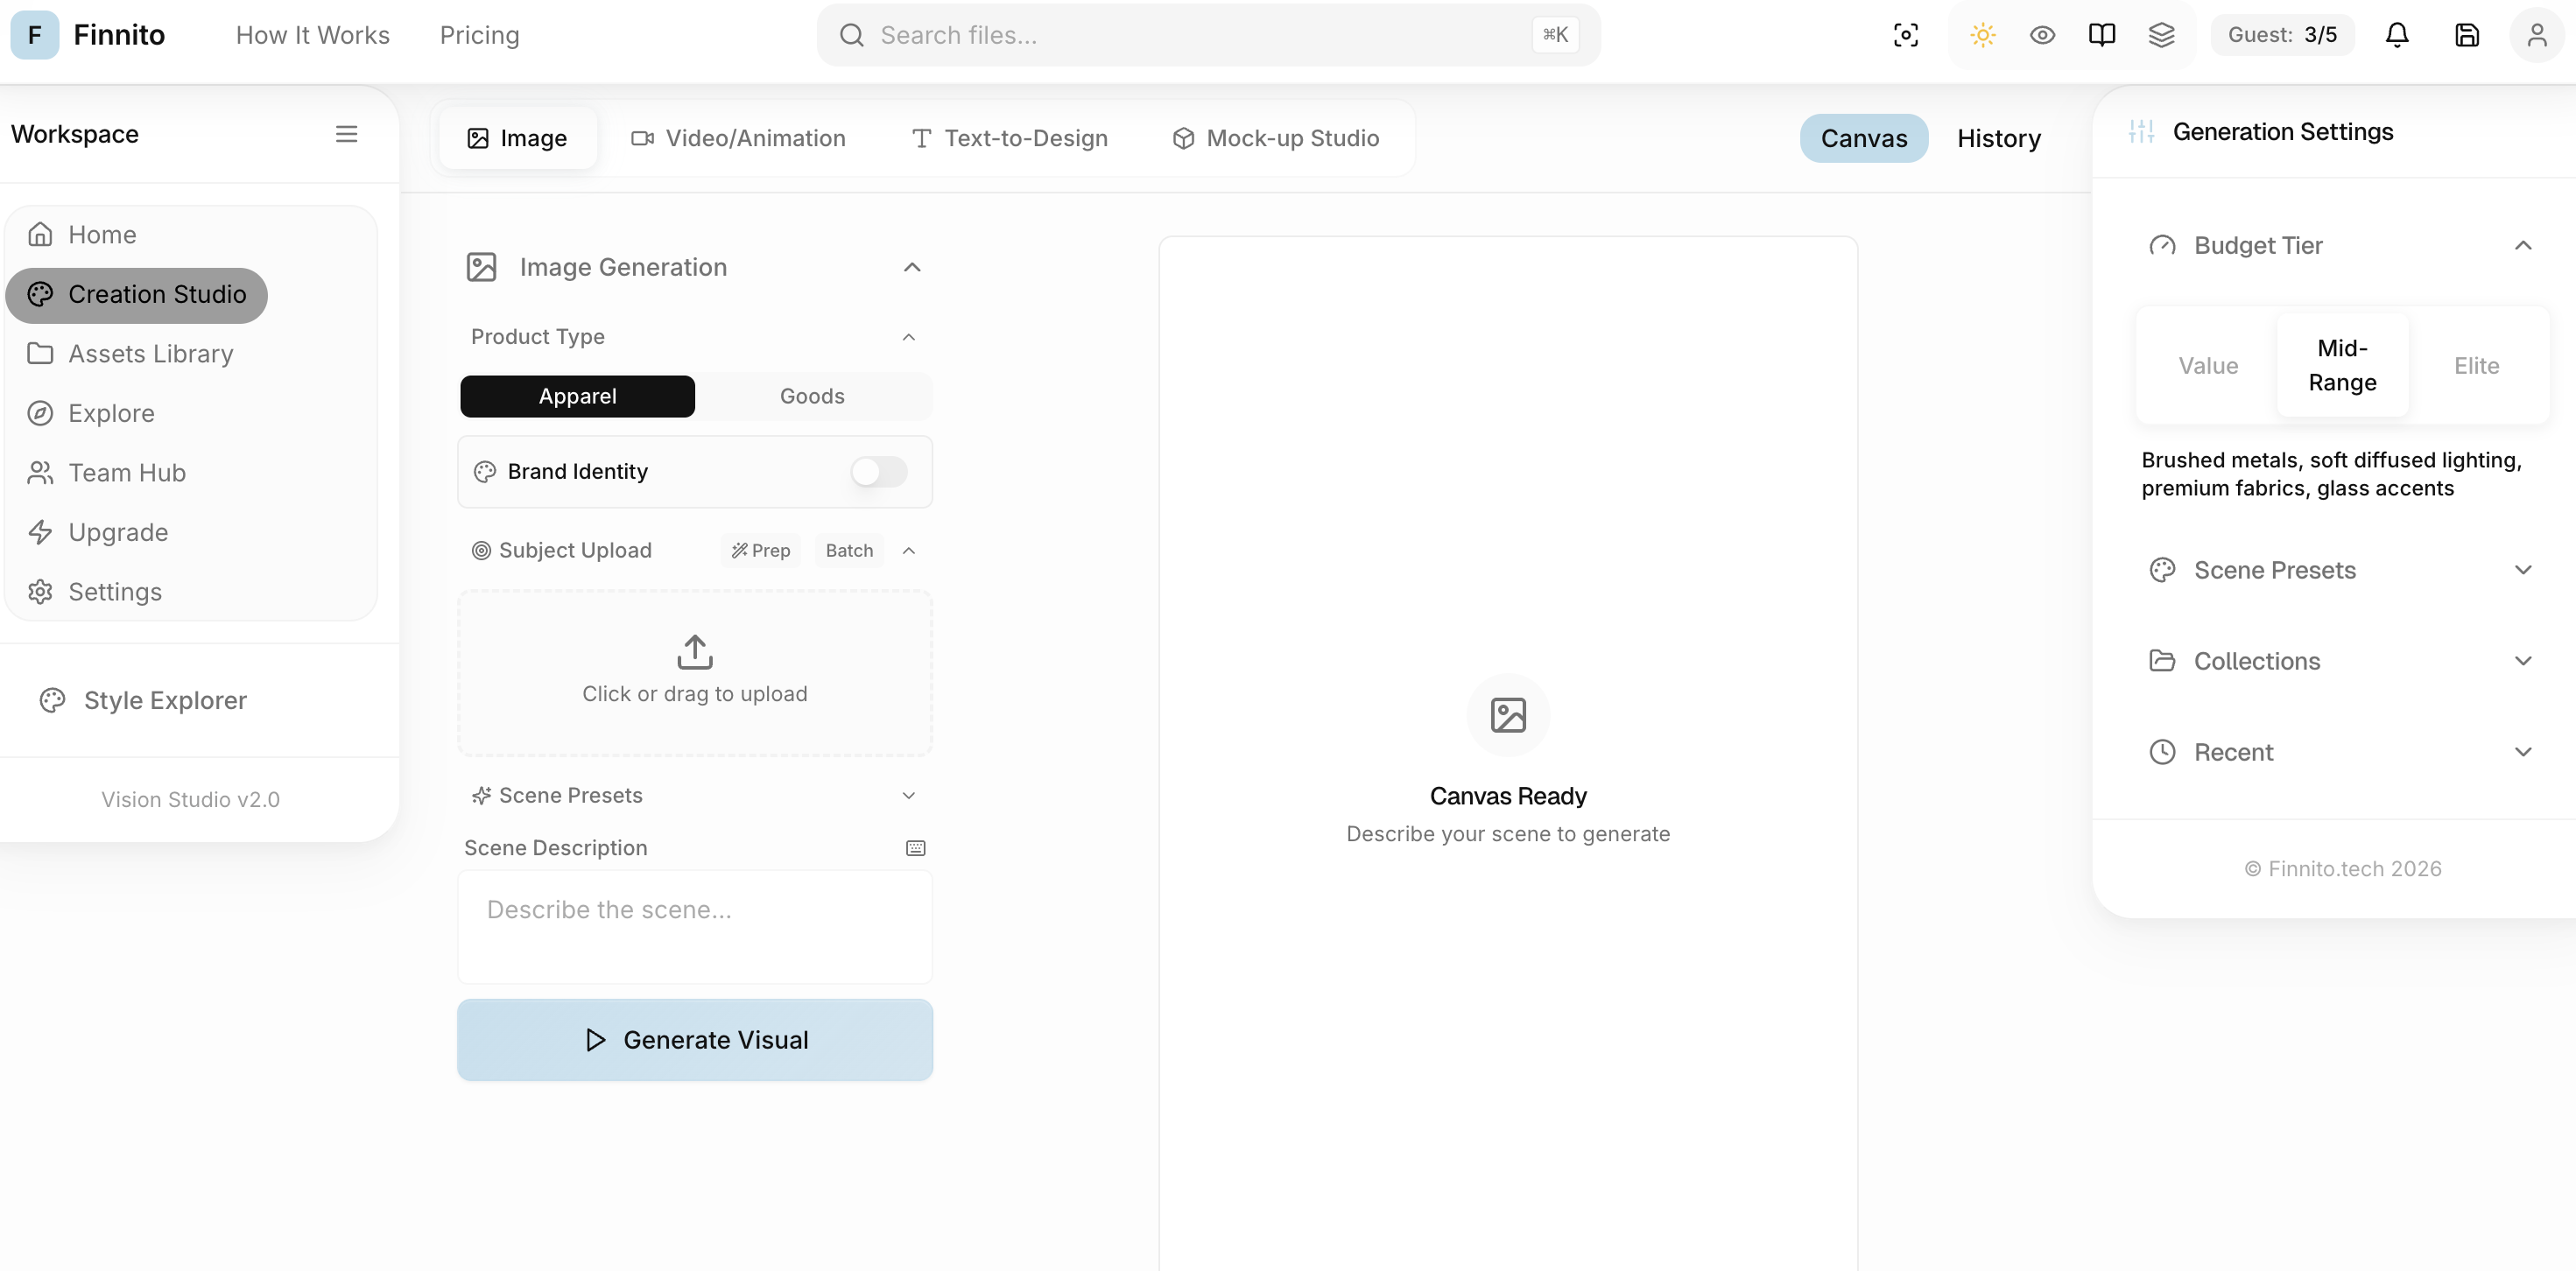This screenshot has height=1271, width=2576.
Task: Open Style Explorer
Action: point(164,700)
